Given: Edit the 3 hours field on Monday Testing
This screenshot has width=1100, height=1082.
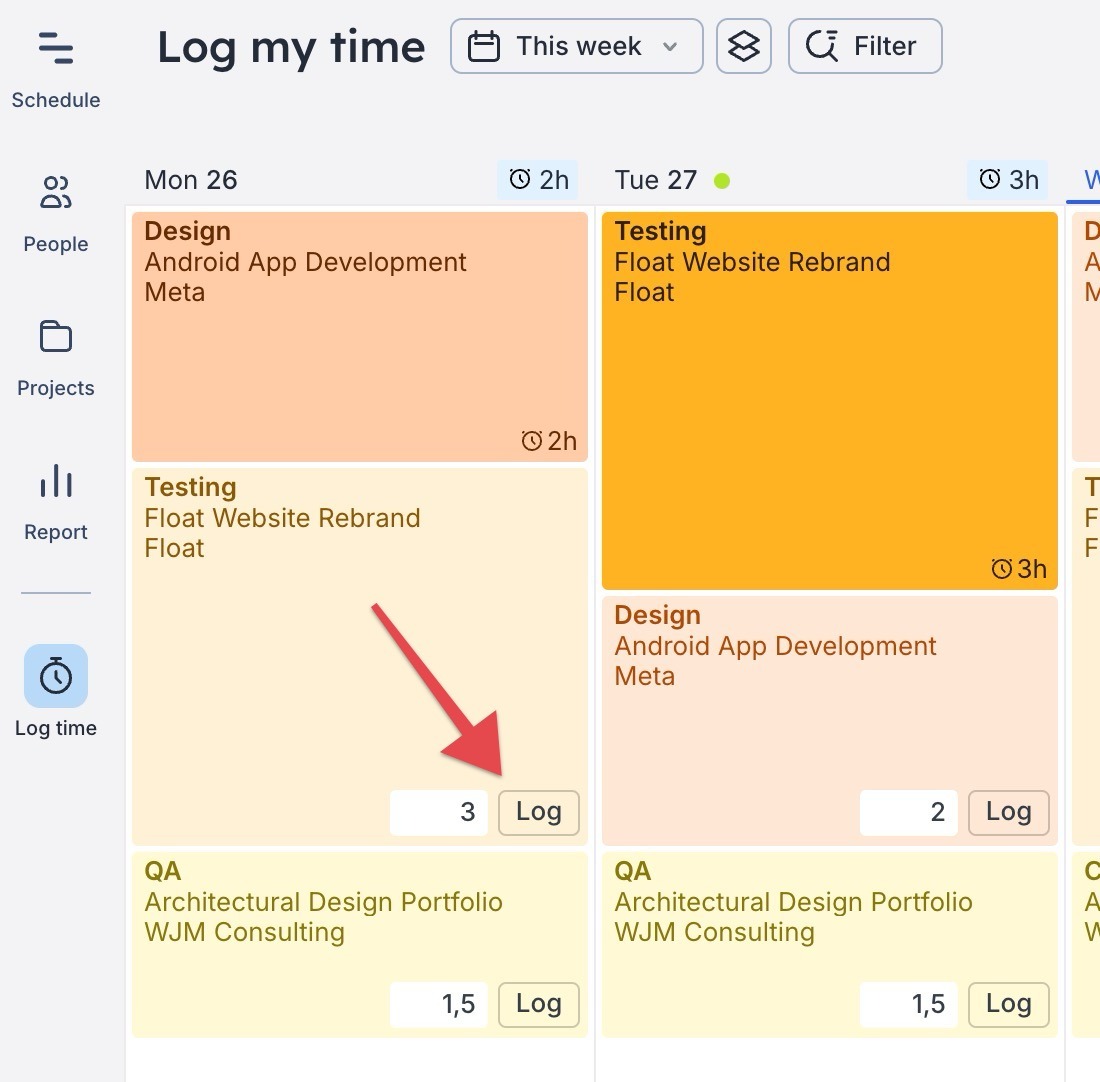Looking at the screenshot, I should (x=439, y=812).
